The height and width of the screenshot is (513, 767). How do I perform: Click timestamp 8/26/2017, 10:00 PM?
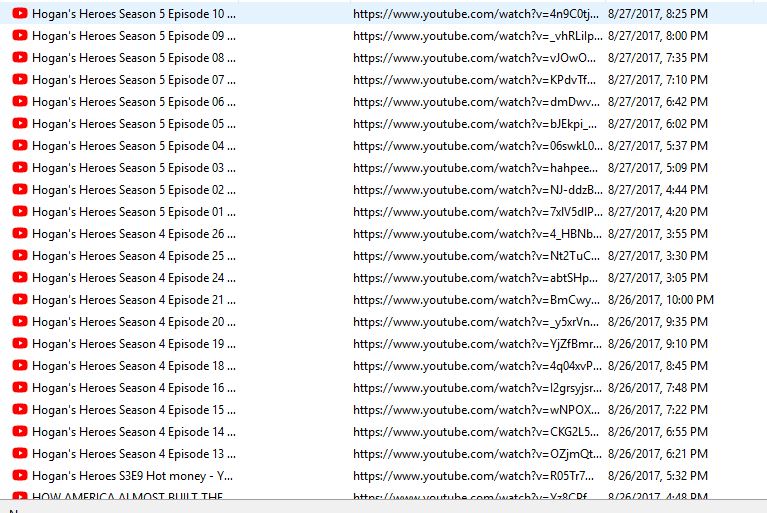(x=661, y=300)
